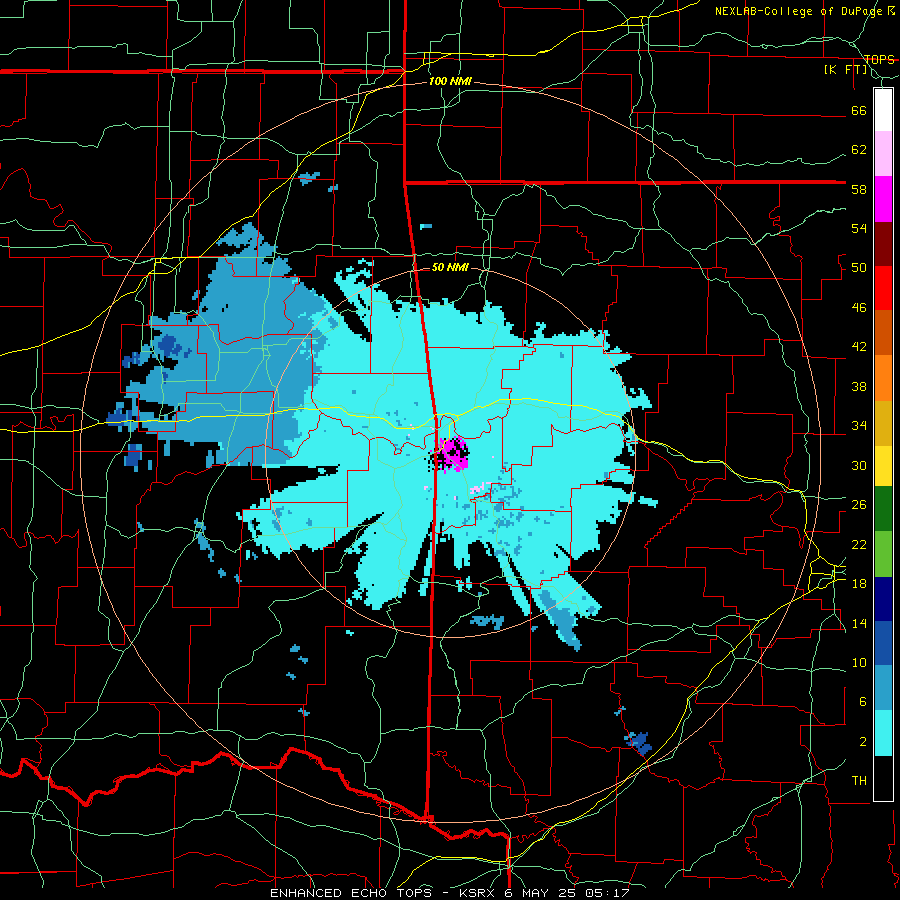The height and width of the screenshot is (900, 900).
Task: Click the legend value 10
Action: pyautogui.click(x=859, y=662)
